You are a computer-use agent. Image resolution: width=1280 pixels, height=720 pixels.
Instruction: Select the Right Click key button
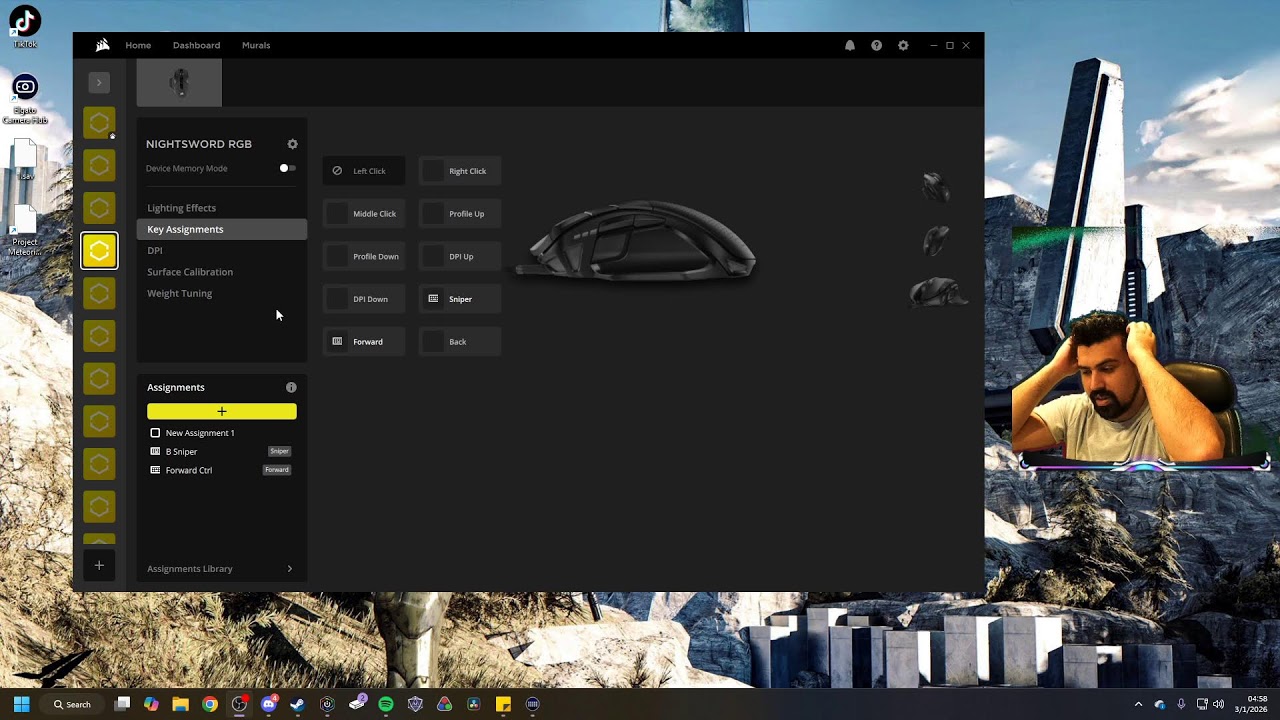(x=460, y=171)
